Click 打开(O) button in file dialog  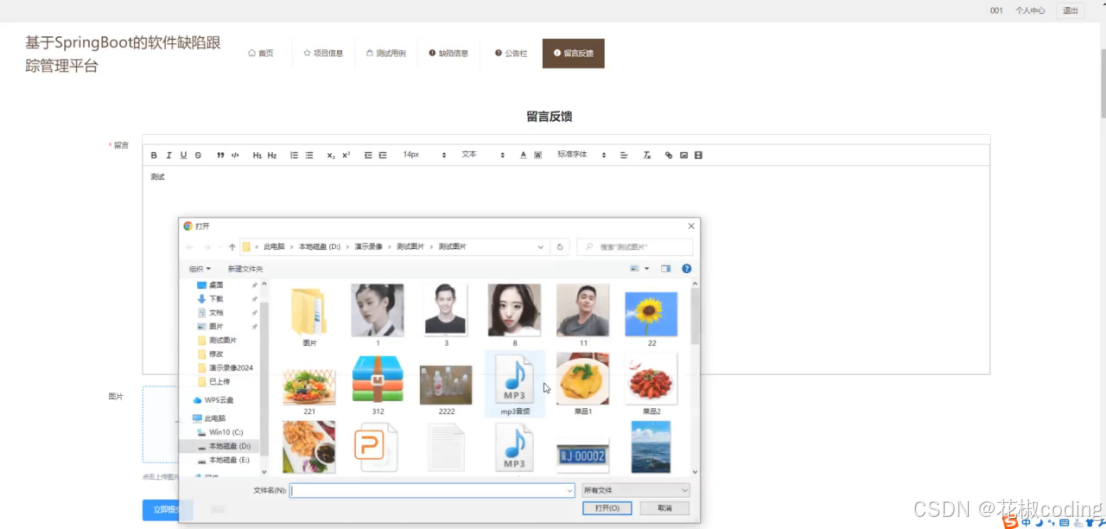tap(607, 508)
